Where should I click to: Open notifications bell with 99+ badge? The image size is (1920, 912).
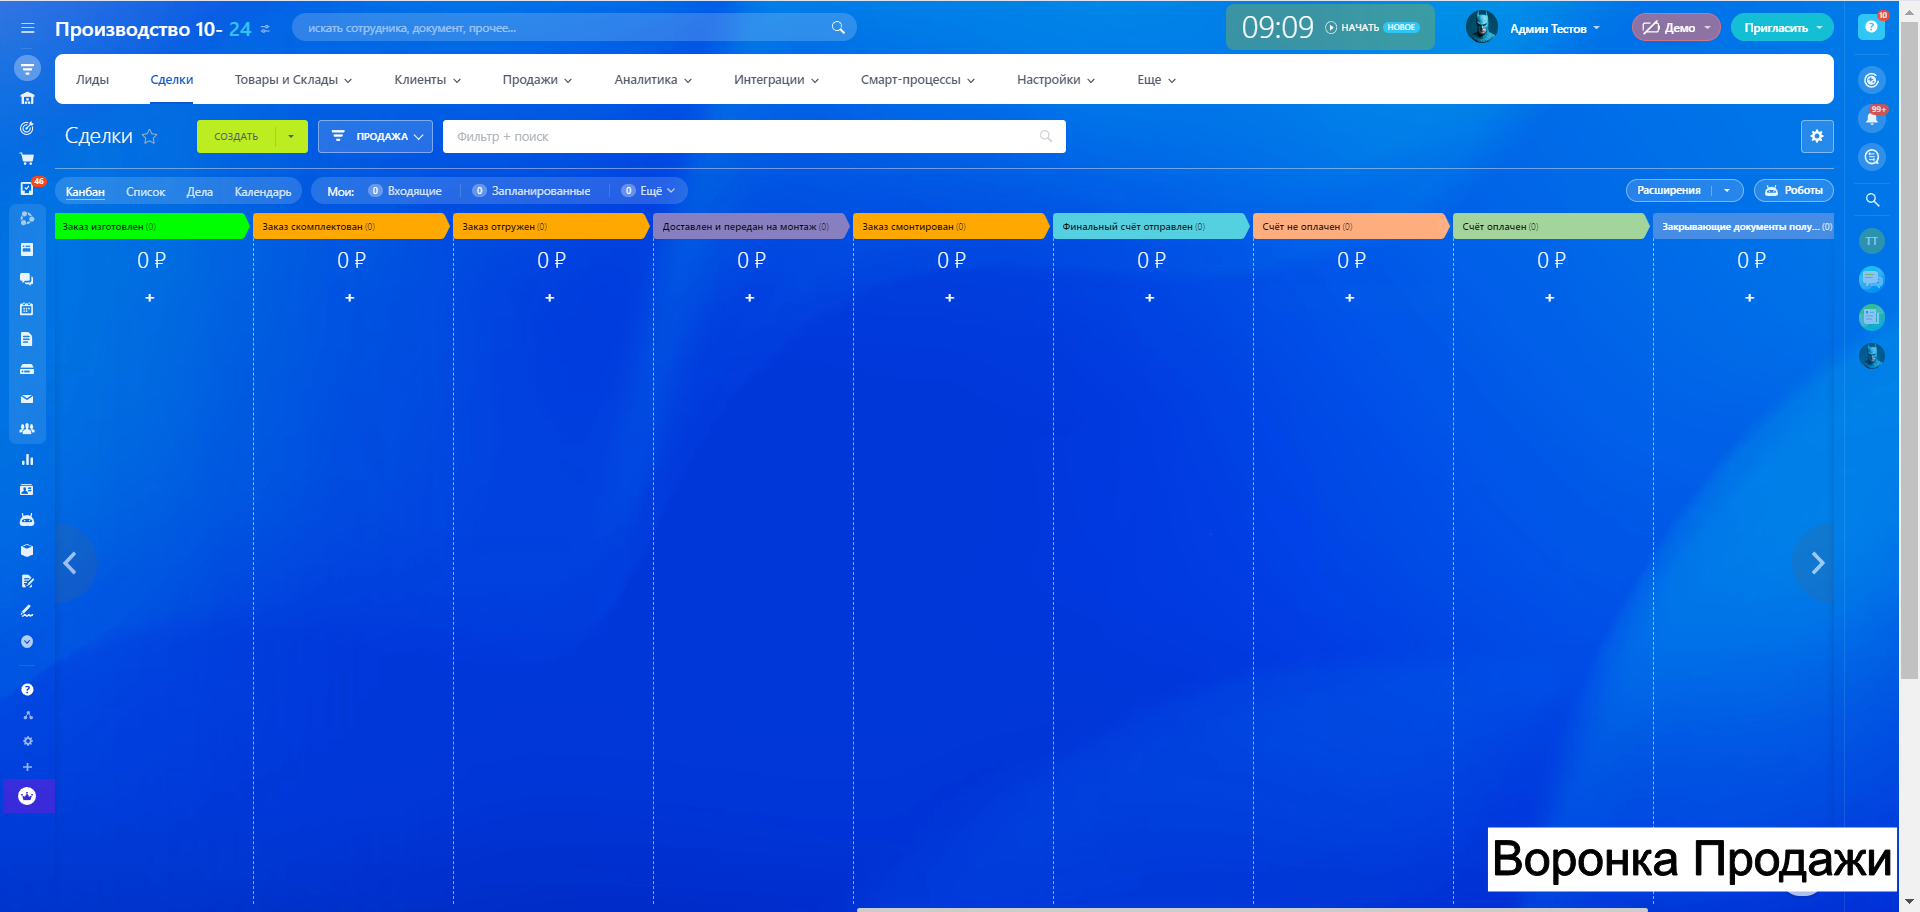(x=1872, y=118)
